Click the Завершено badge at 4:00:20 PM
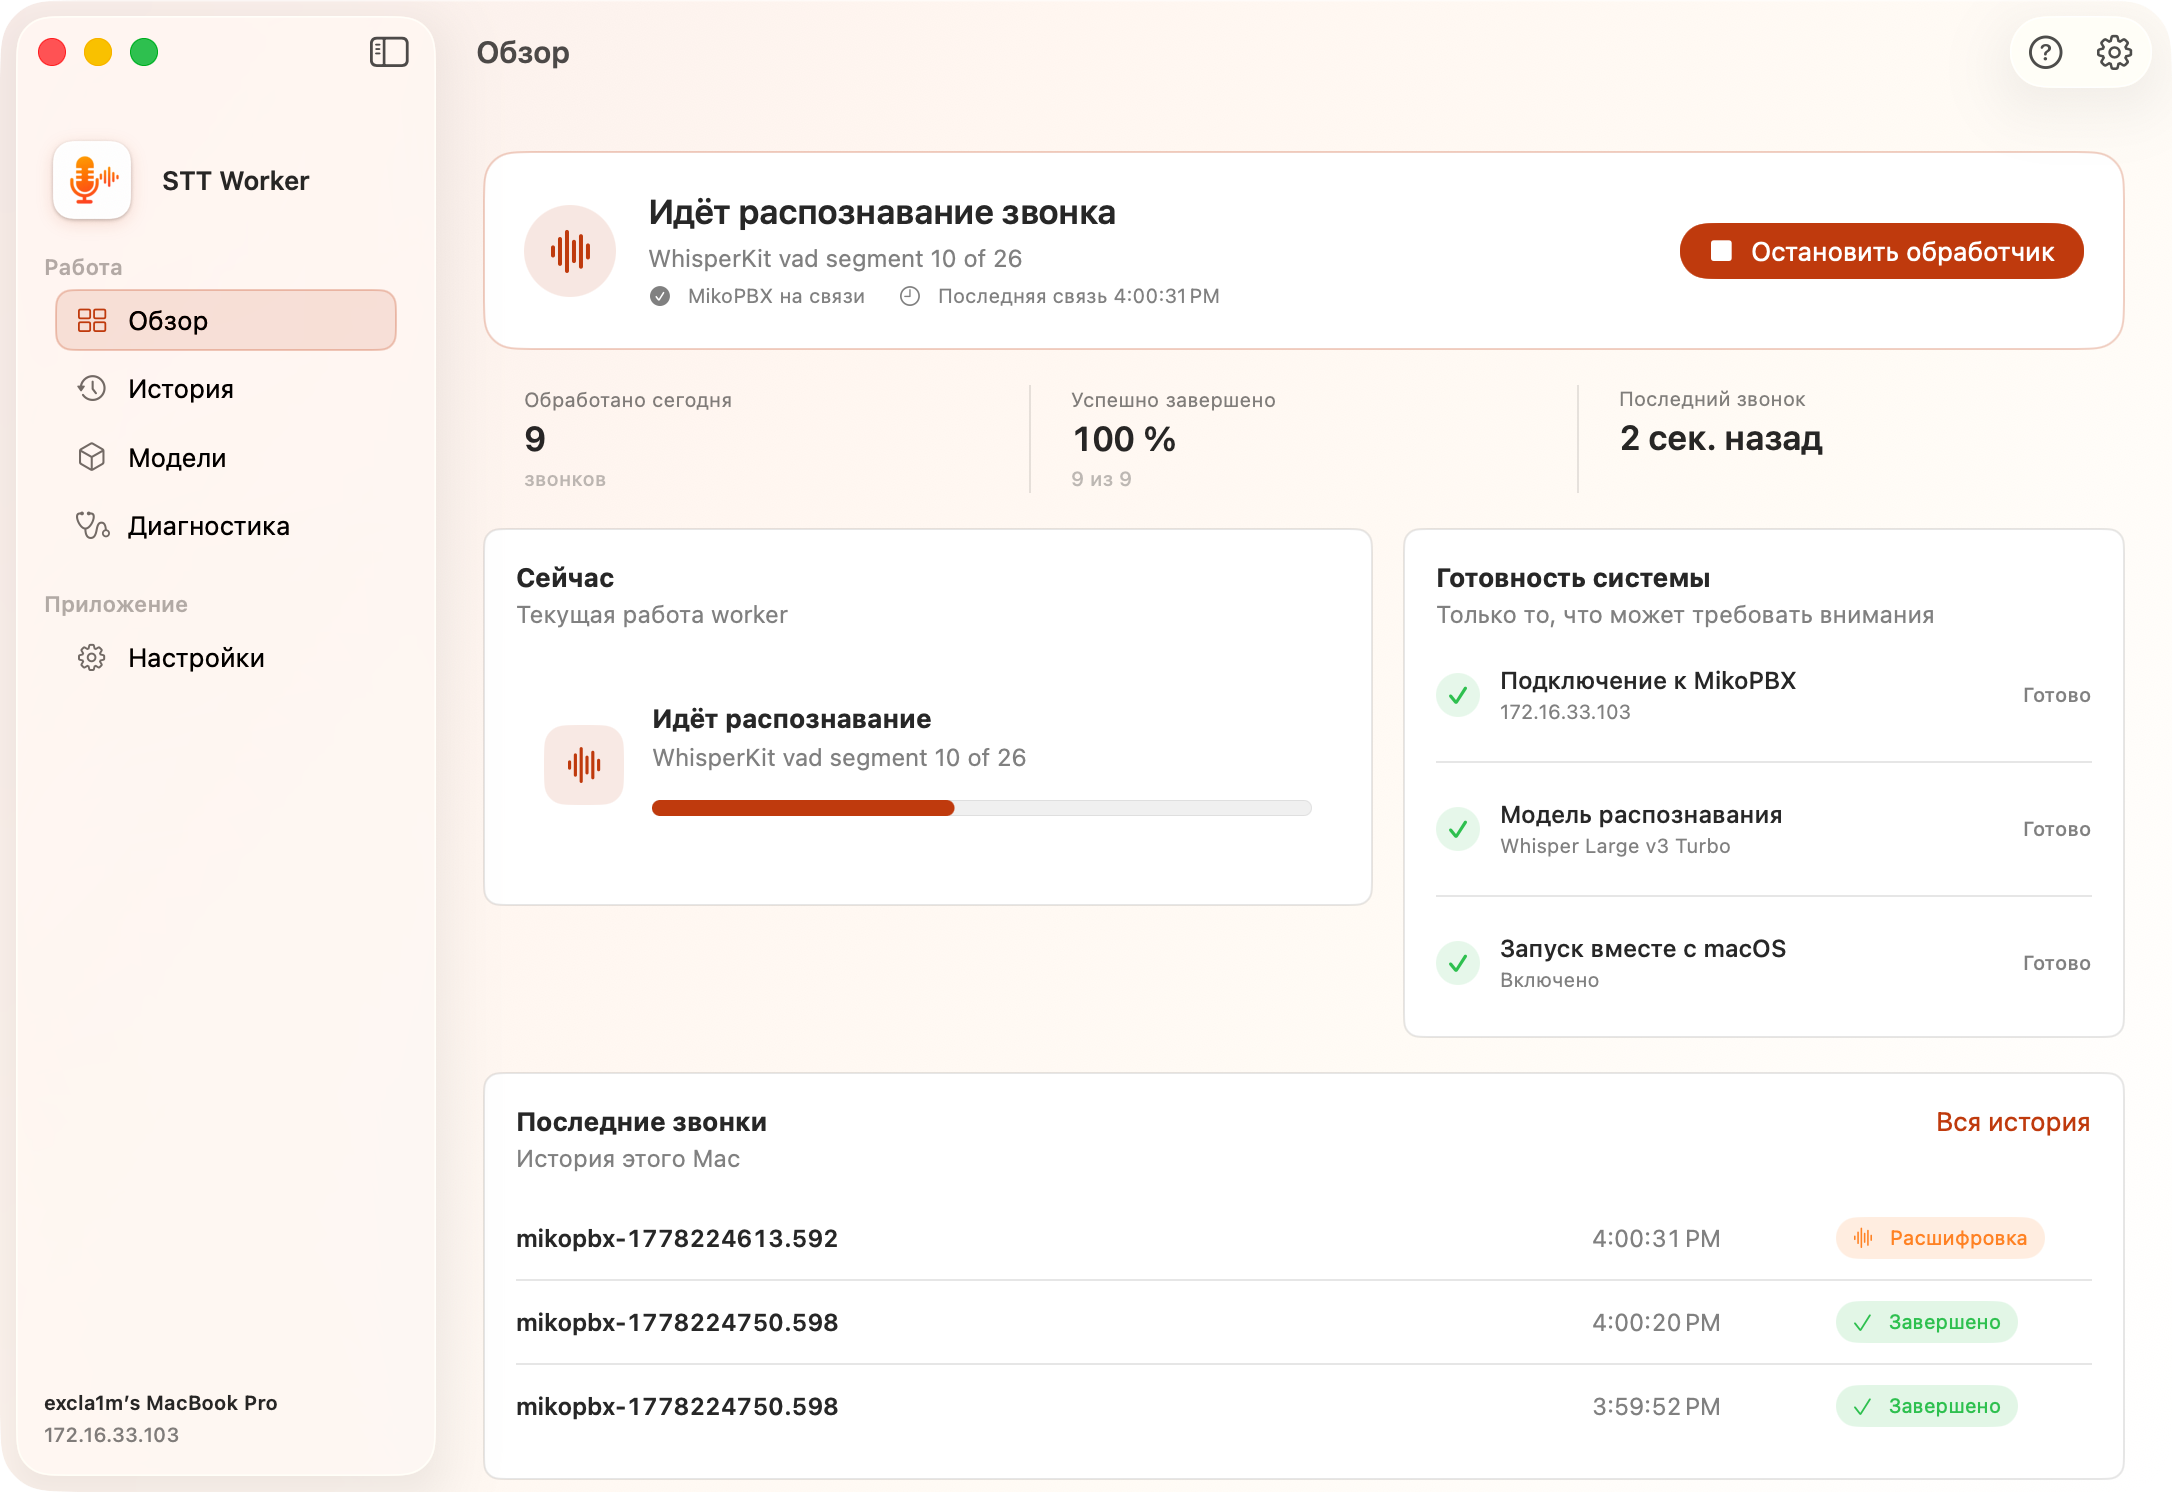The image size is (2172, 1492). click(1927, 1322)
